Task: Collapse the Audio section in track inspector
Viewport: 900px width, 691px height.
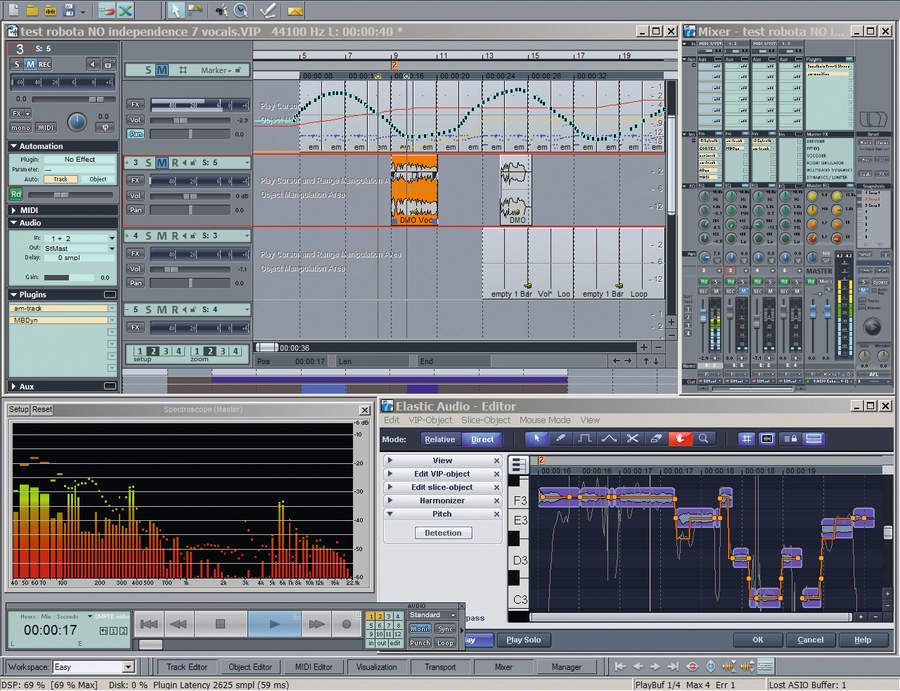Action: (x=14, y=223)
